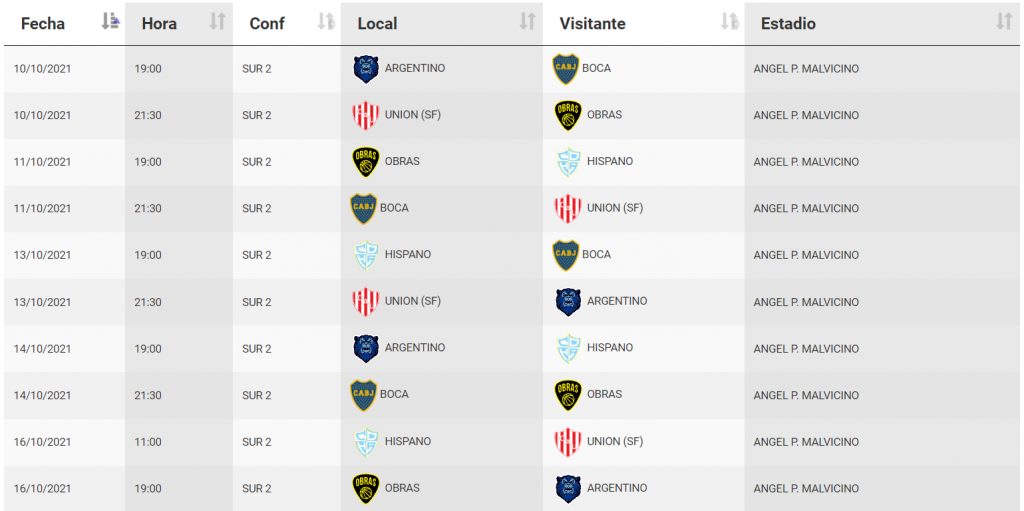Click Union (SF) logo in 21:30 10/10 match
The image size is (1024, 511).
[366, 115]
